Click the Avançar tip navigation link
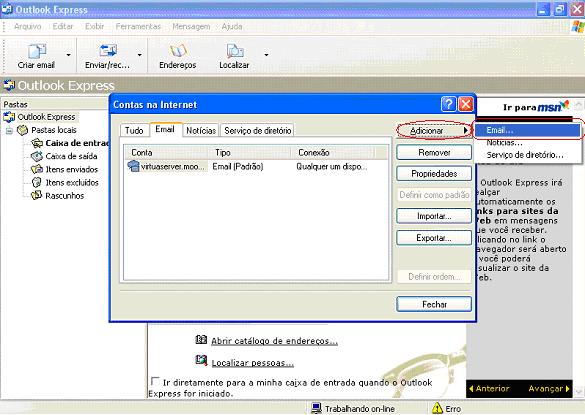Viewport: 585px width, 415px height. [549, 389]
